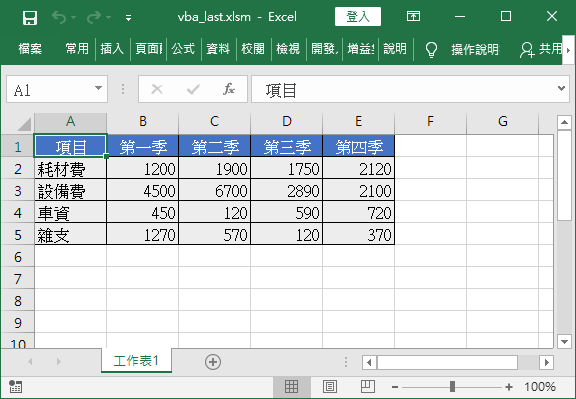The width and height of the screenshot is (576, 399).
Task: Switch to the 校閱 ribbon tab
Action: [x=253, y=48]
